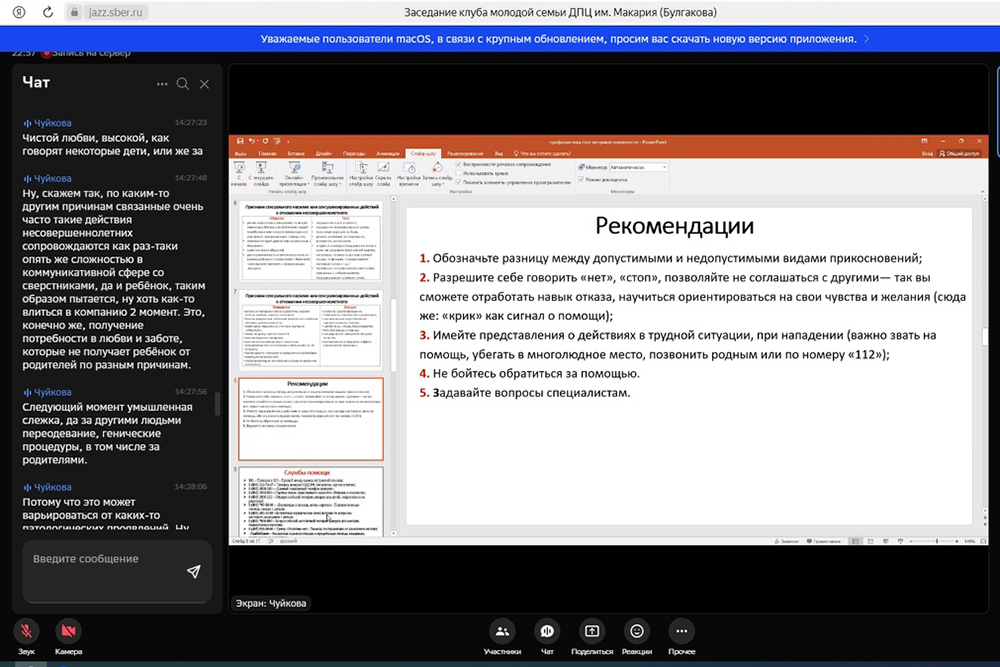
Task: Open the Рецензирование ribbon tab
Action: pyautogui.click(x=466, y=153)
